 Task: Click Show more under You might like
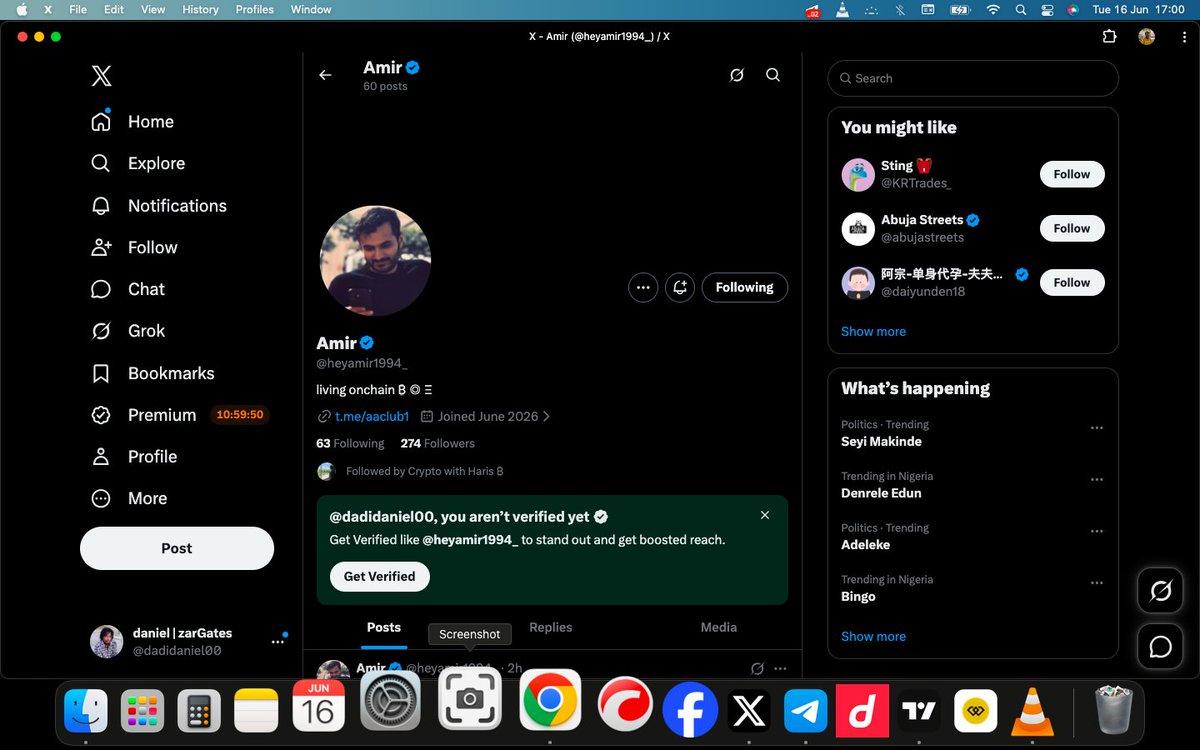873,332
